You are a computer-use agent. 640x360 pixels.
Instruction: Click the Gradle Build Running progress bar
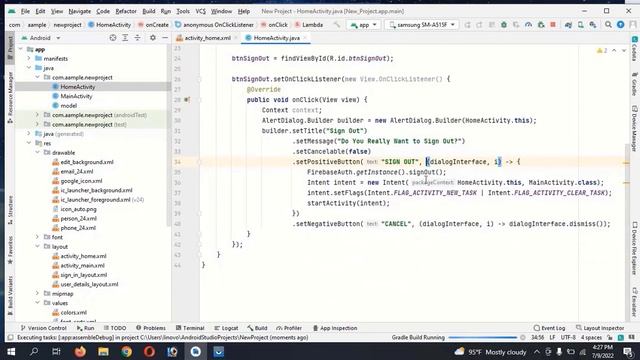point(482,338)
